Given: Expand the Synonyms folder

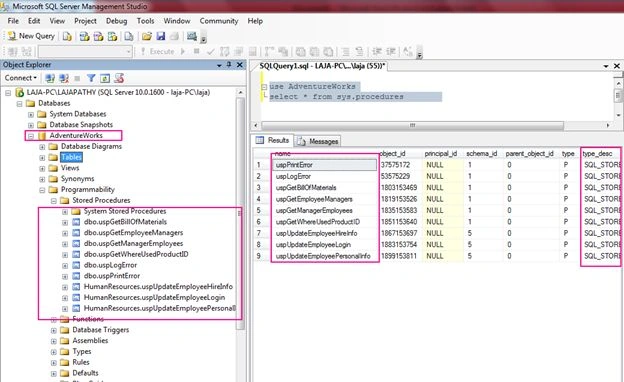Looking at the screenshot, I should pos(42,179).
